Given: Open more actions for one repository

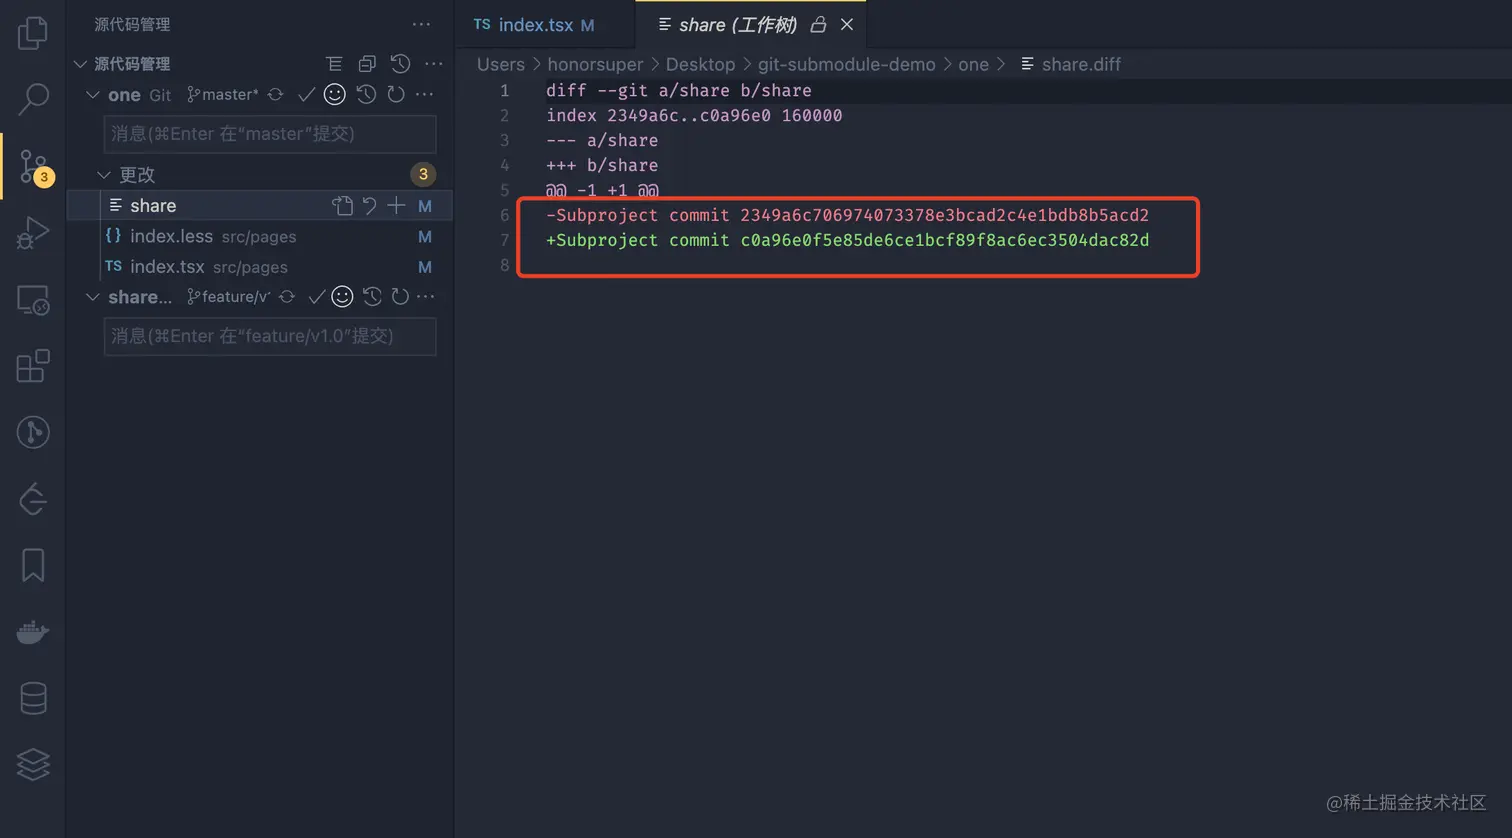Looking at the screenshot, I should tap(424, 95).
